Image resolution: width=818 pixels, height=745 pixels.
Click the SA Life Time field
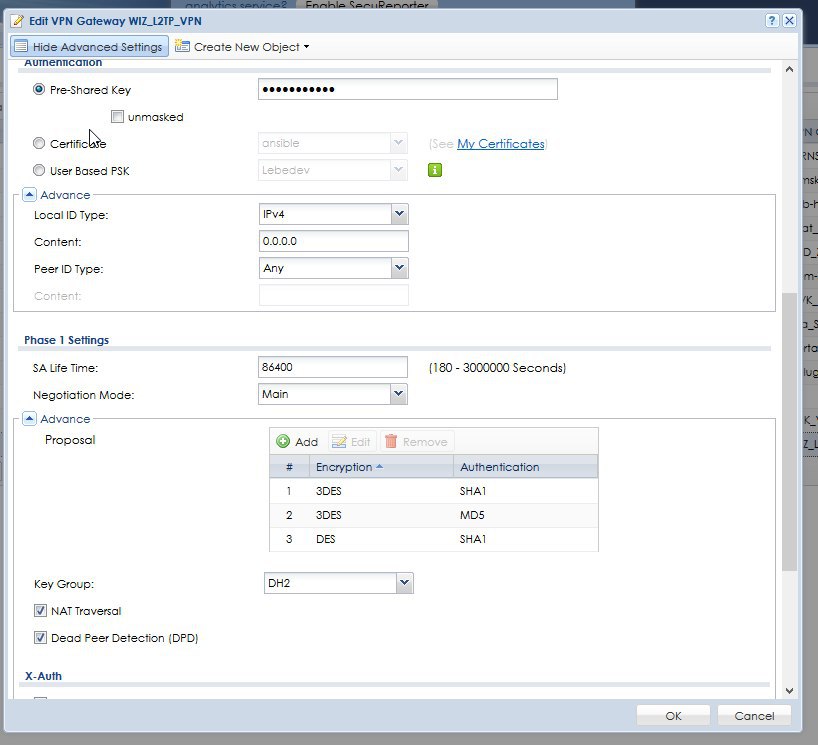pos(333,367)
